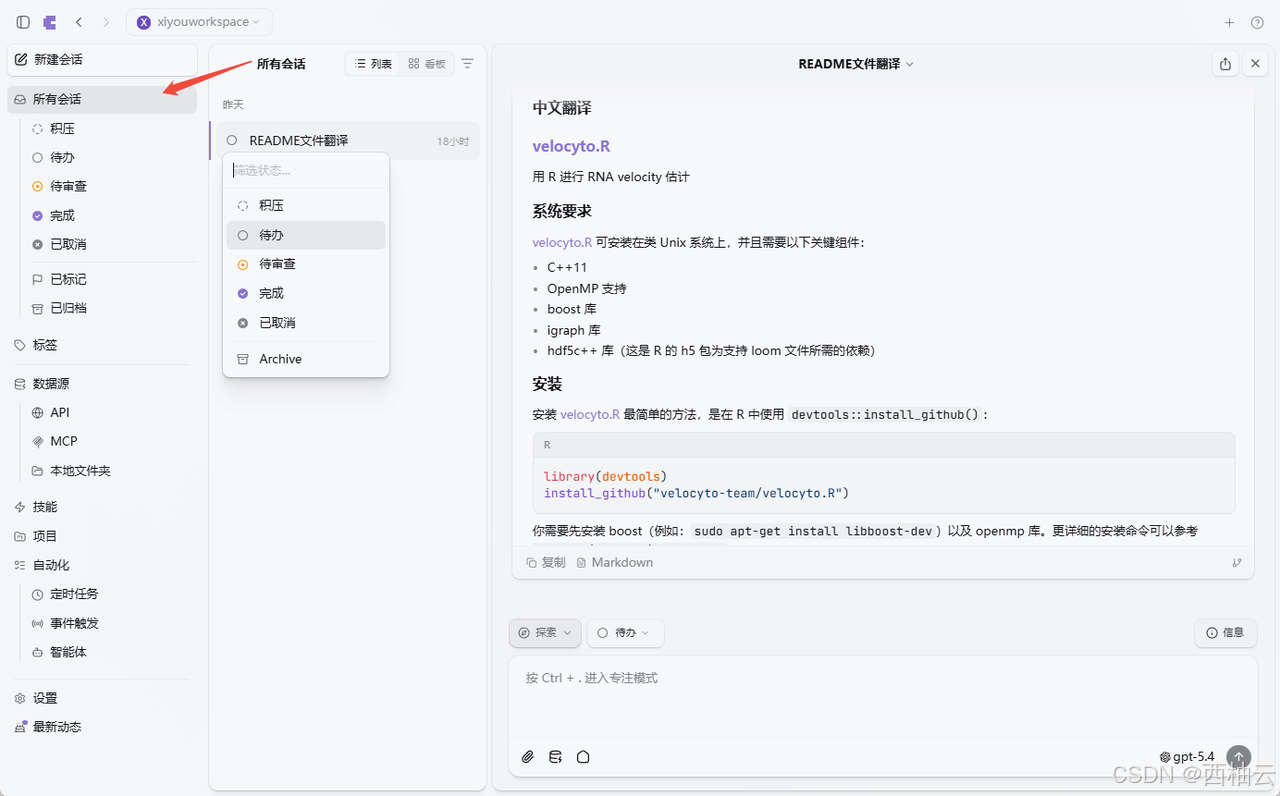The height and width of the screenshot is (796, 1280).
Task: Open the 信息 info button
Action: 1225,633
